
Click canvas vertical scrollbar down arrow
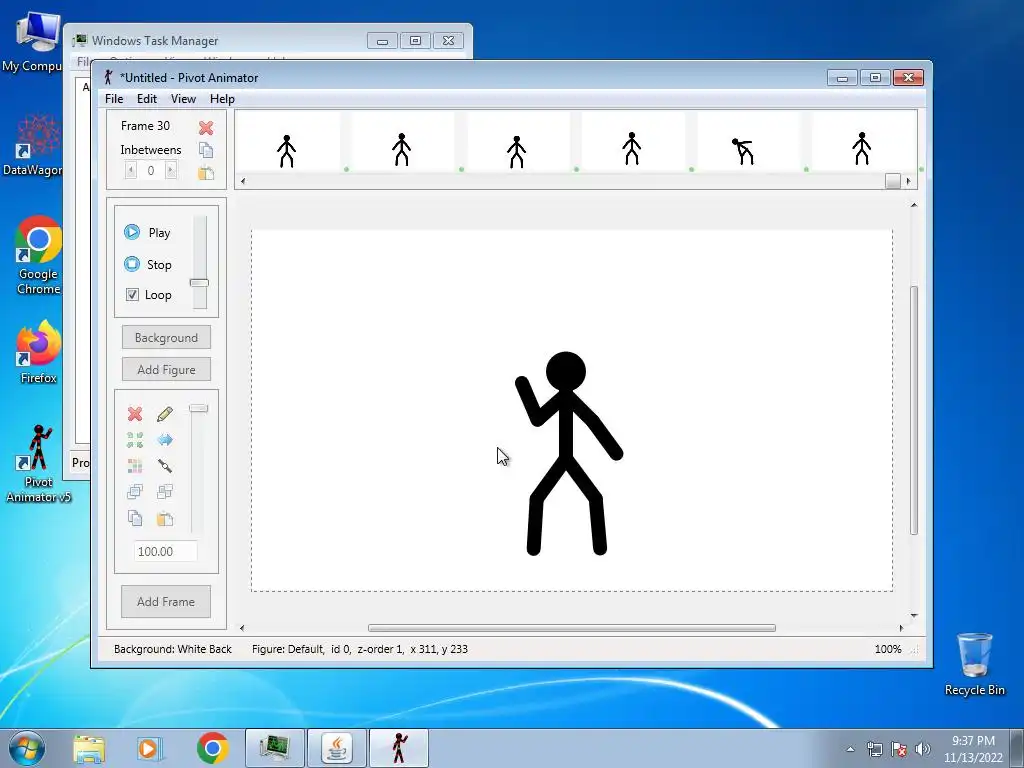[914, 615]
